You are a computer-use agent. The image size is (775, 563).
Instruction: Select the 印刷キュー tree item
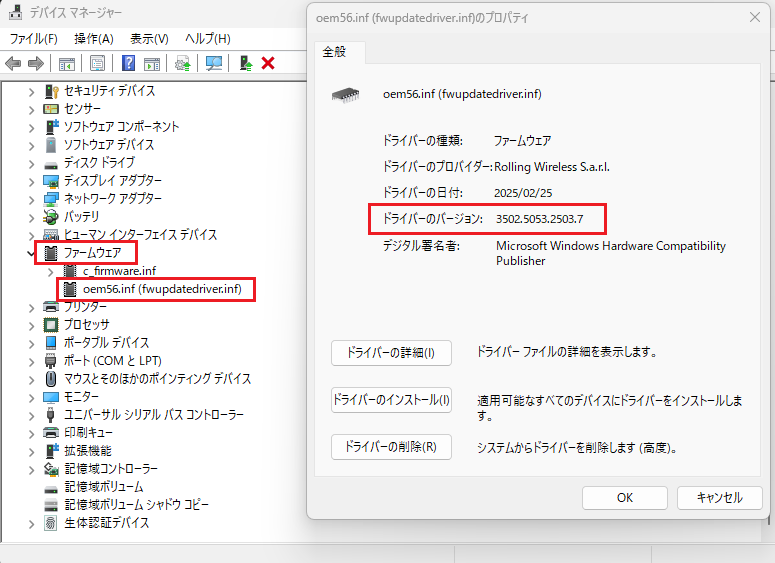click(x=88, y=433)
